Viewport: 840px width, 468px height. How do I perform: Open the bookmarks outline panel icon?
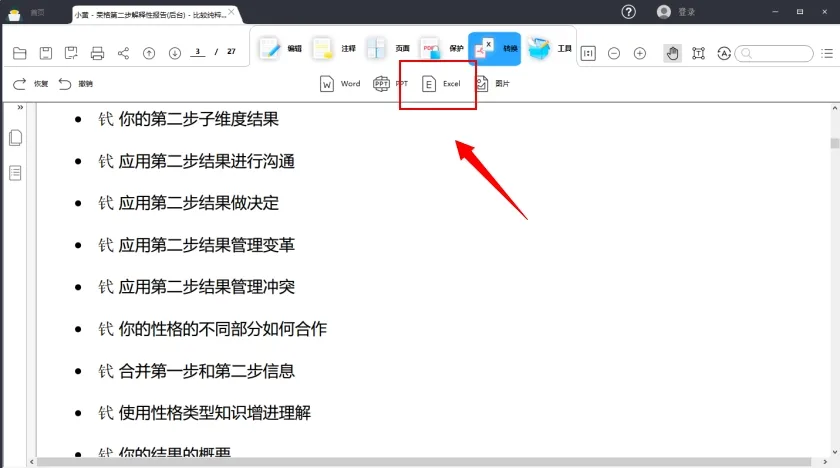[x=16, y=172]
